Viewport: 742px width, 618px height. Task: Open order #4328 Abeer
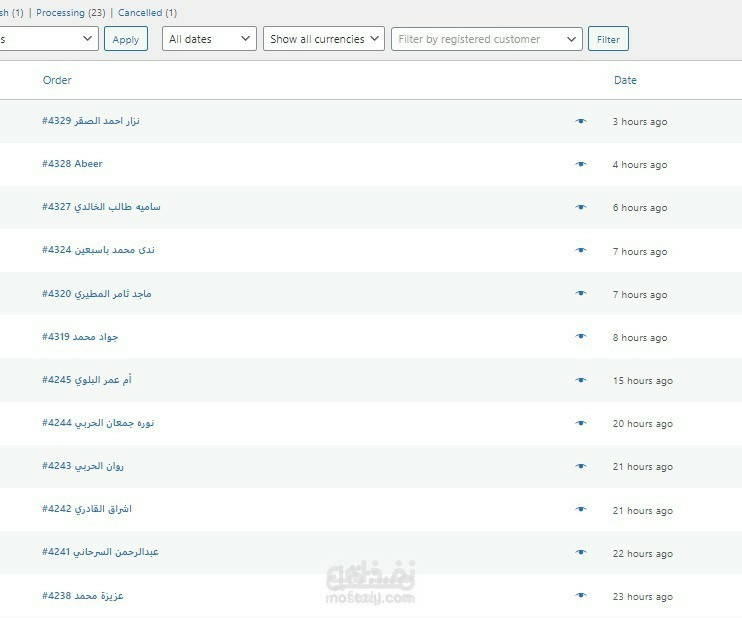72,164
